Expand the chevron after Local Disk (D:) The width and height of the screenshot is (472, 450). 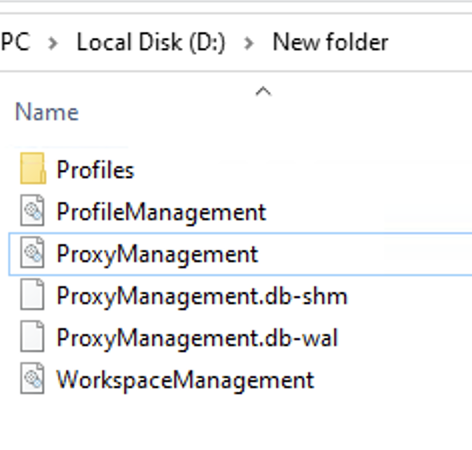point(249,43)
